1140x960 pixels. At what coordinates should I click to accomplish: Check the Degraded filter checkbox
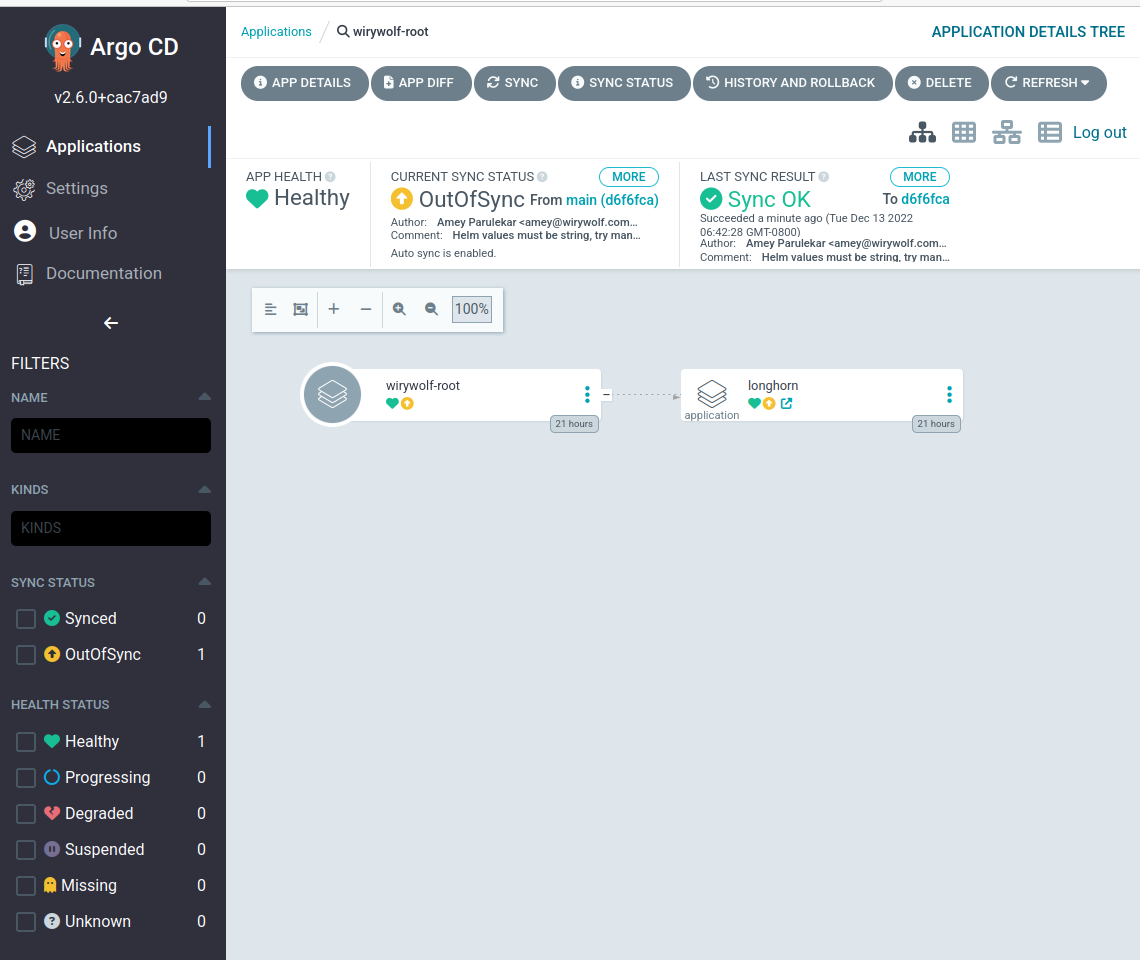(25, 813)
